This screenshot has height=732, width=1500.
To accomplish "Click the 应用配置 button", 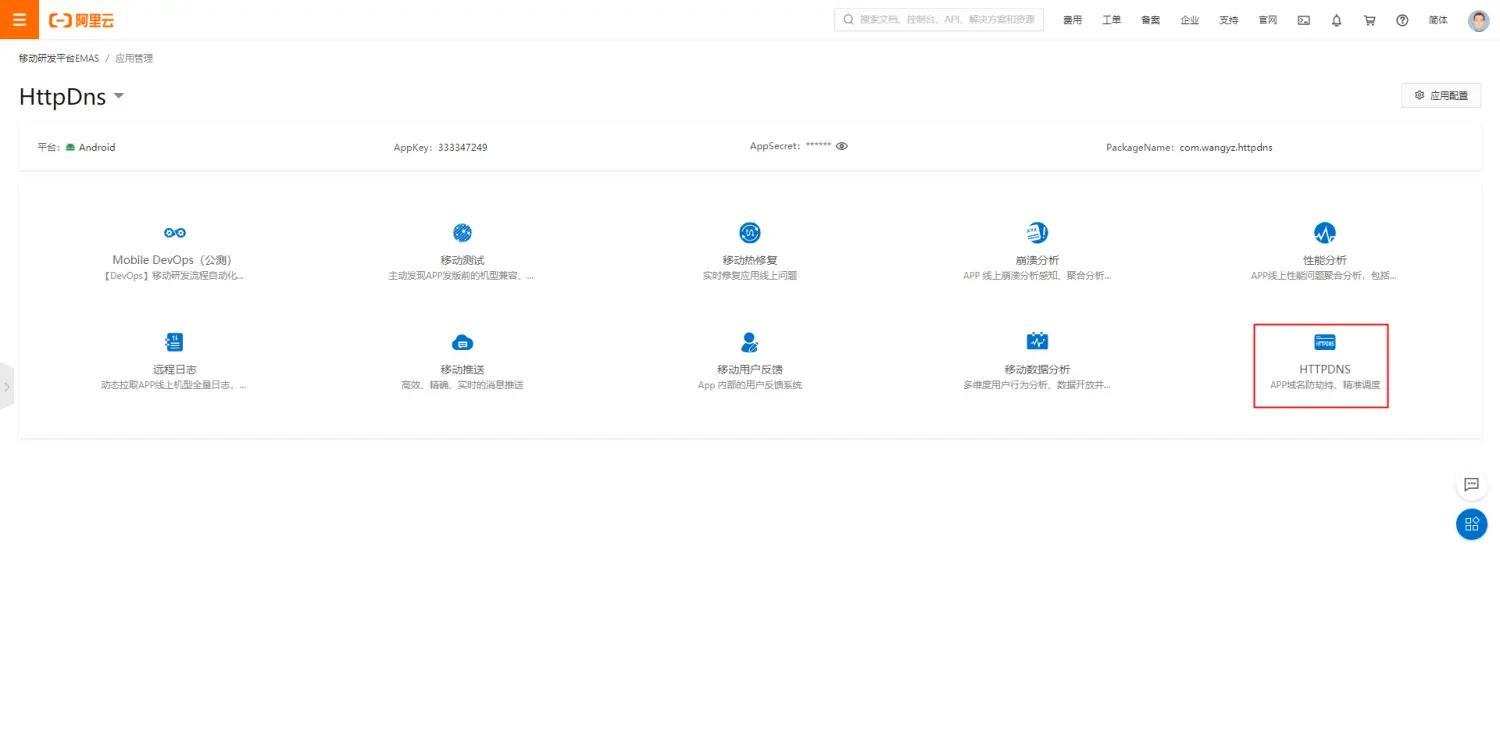I will (1441, 95).
